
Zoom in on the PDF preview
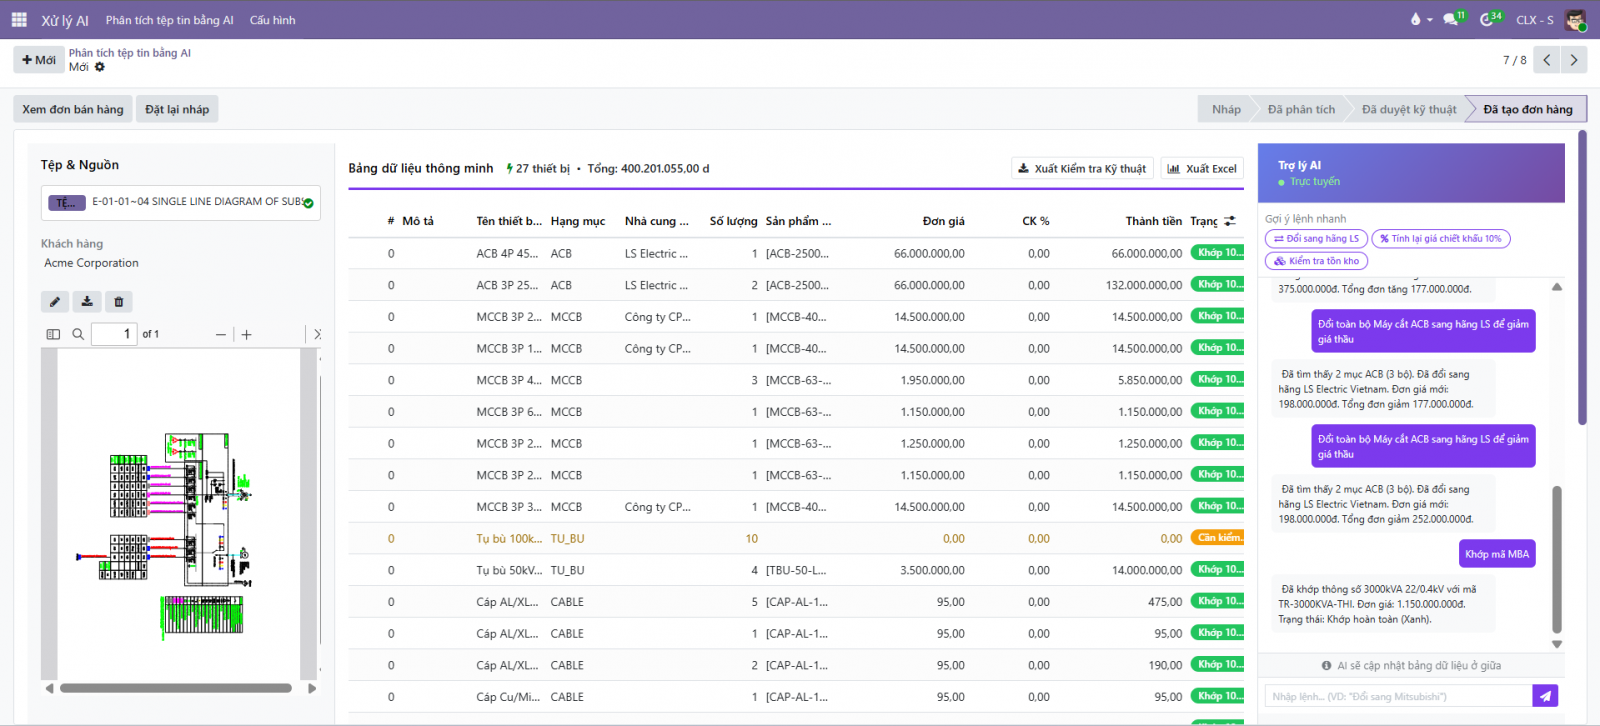click(247, 334)
